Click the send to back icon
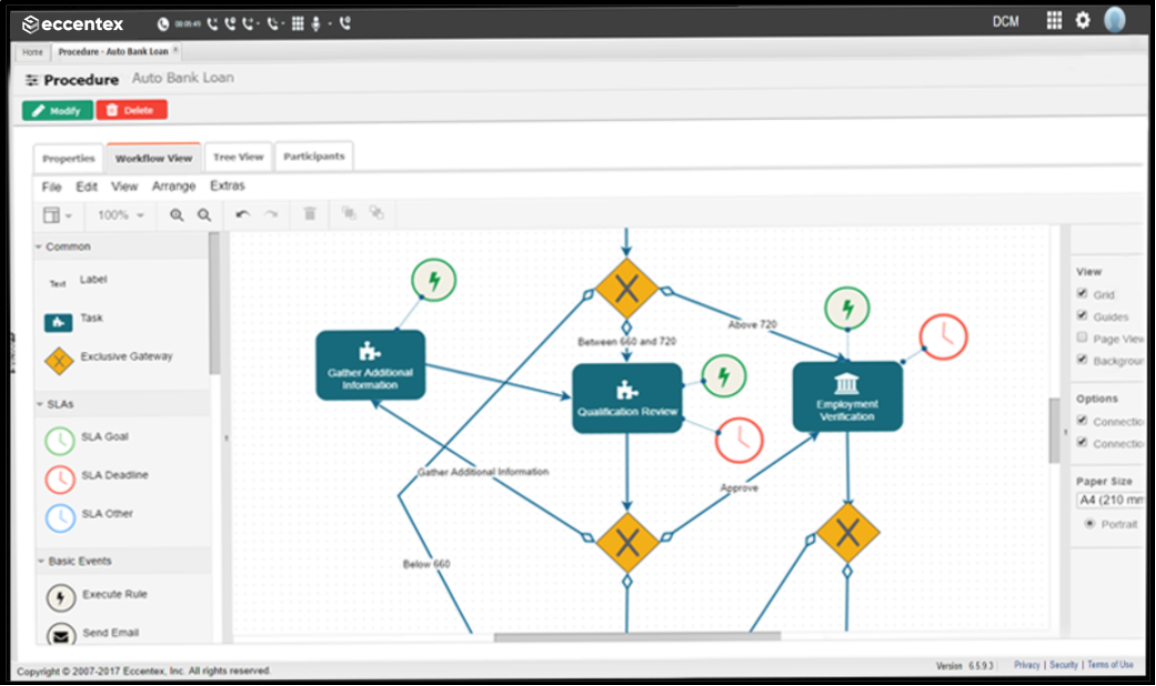This screenshot has height=686, width=1156. click(377, 212)
